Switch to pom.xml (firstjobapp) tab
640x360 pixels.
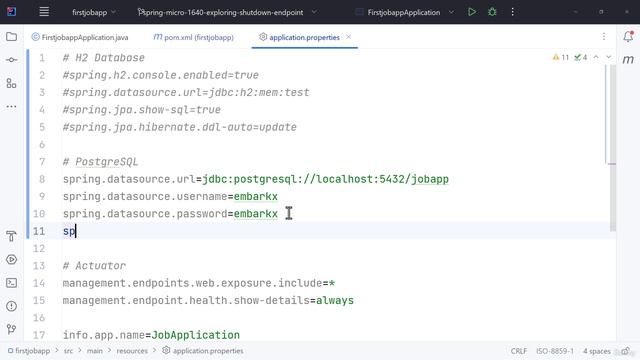[193, 37]
